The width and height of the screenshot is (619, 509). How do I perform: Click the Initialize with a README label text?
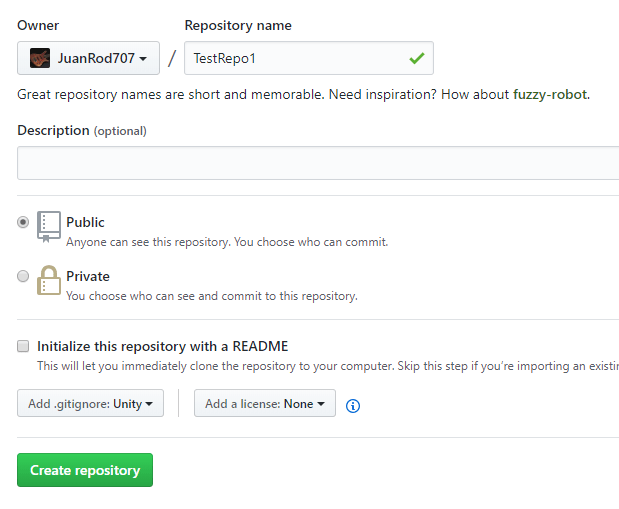162,346
